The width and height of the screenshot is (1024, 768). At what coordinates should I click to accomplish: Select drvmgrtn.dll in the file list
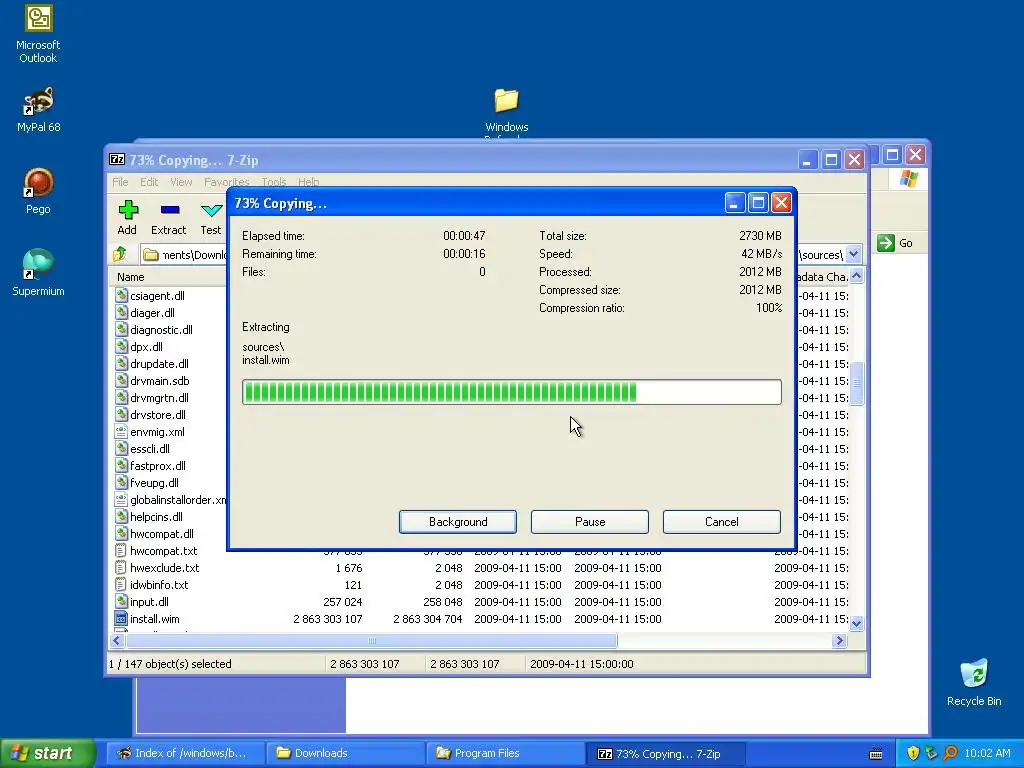159,398
